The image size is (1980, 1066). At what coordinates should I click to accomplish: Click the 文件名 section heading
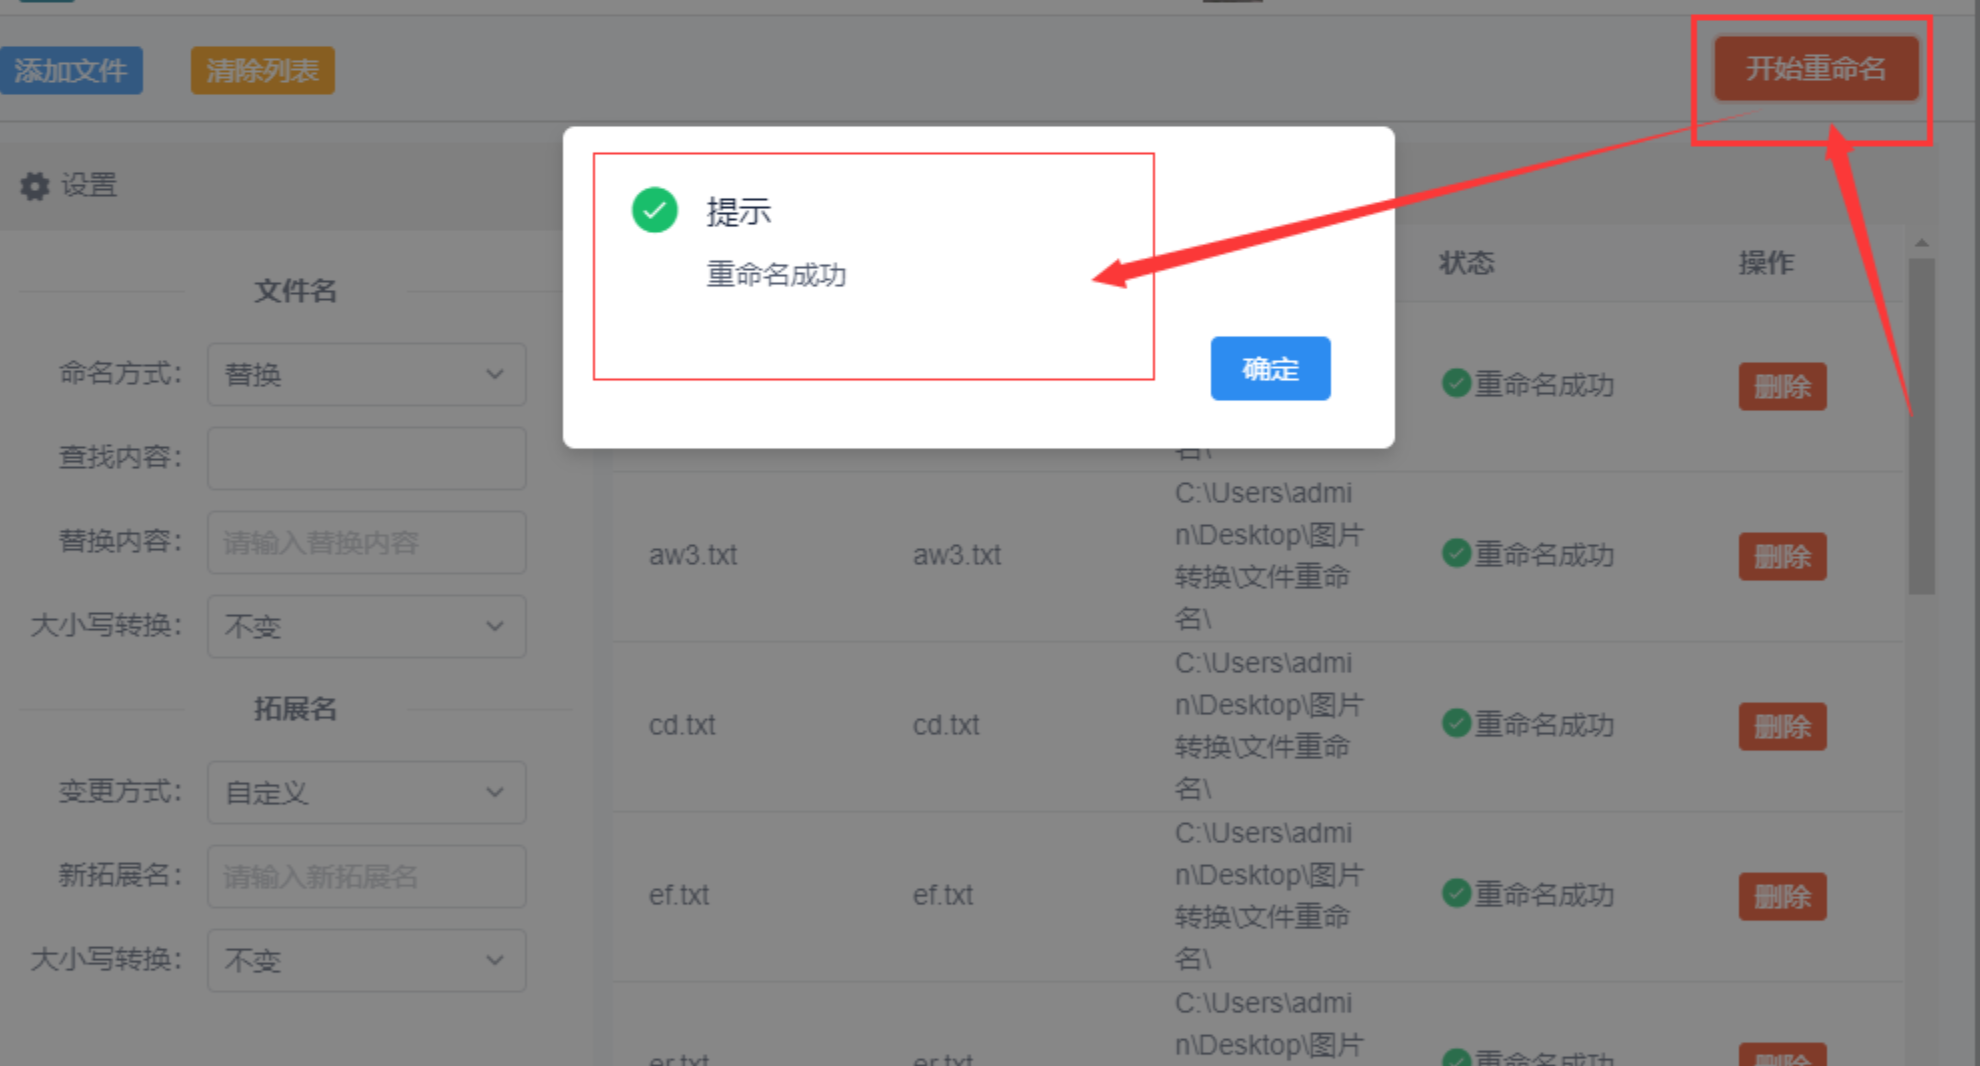295,291
